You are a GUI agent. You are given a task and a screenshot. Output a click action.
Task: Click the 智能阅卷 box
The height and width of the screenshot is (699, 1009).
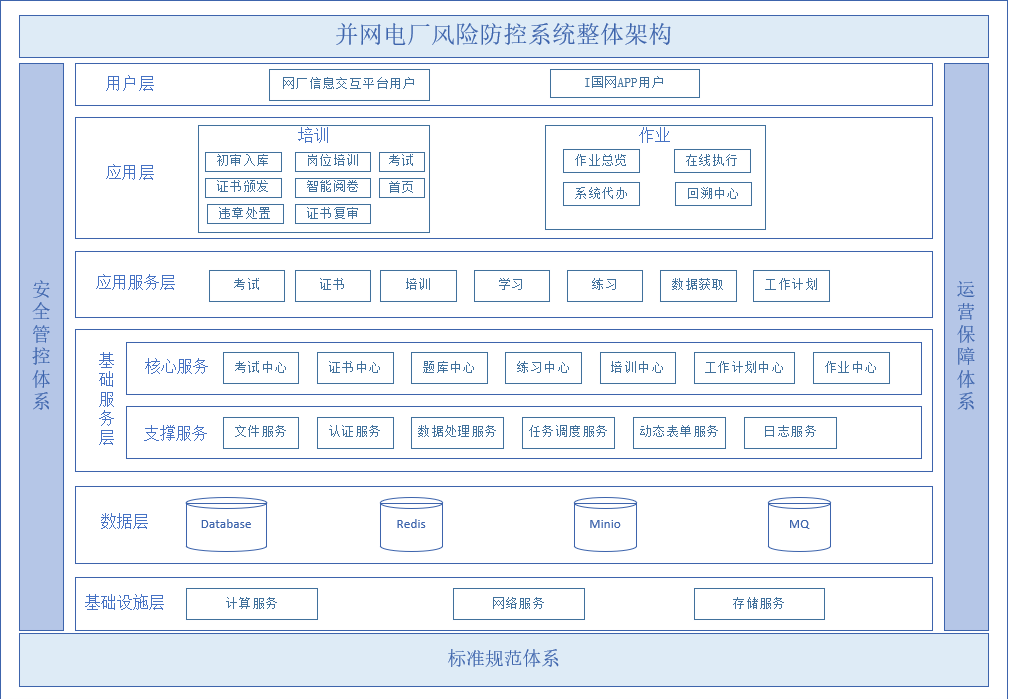pos(333,187)
